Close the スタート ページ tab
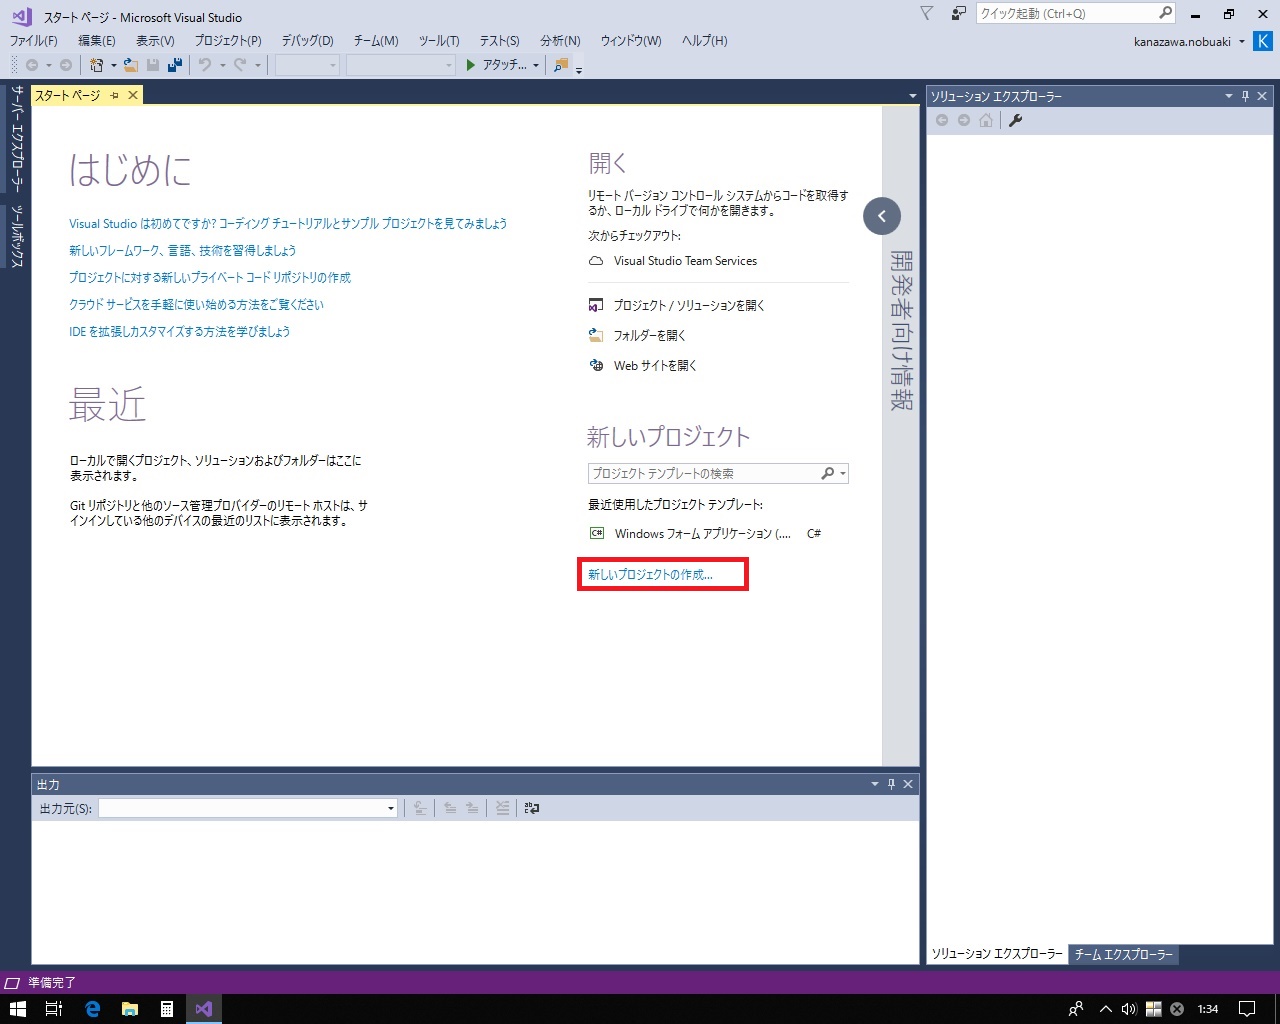1280x1024 pixels. (x=133, y=95)
